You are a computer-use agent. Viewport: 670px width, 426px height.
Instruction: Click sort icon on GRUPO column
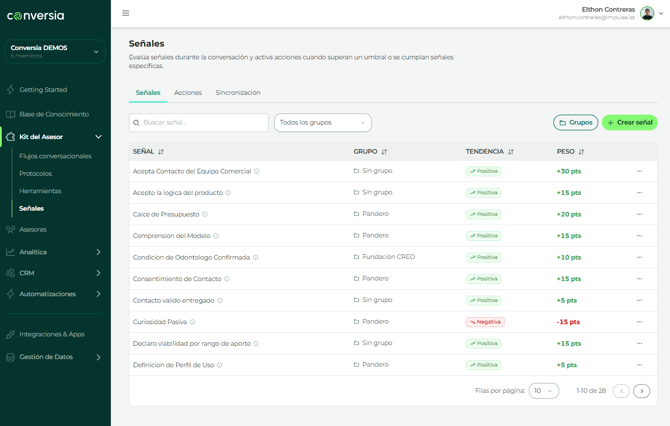tap(384, 152)
